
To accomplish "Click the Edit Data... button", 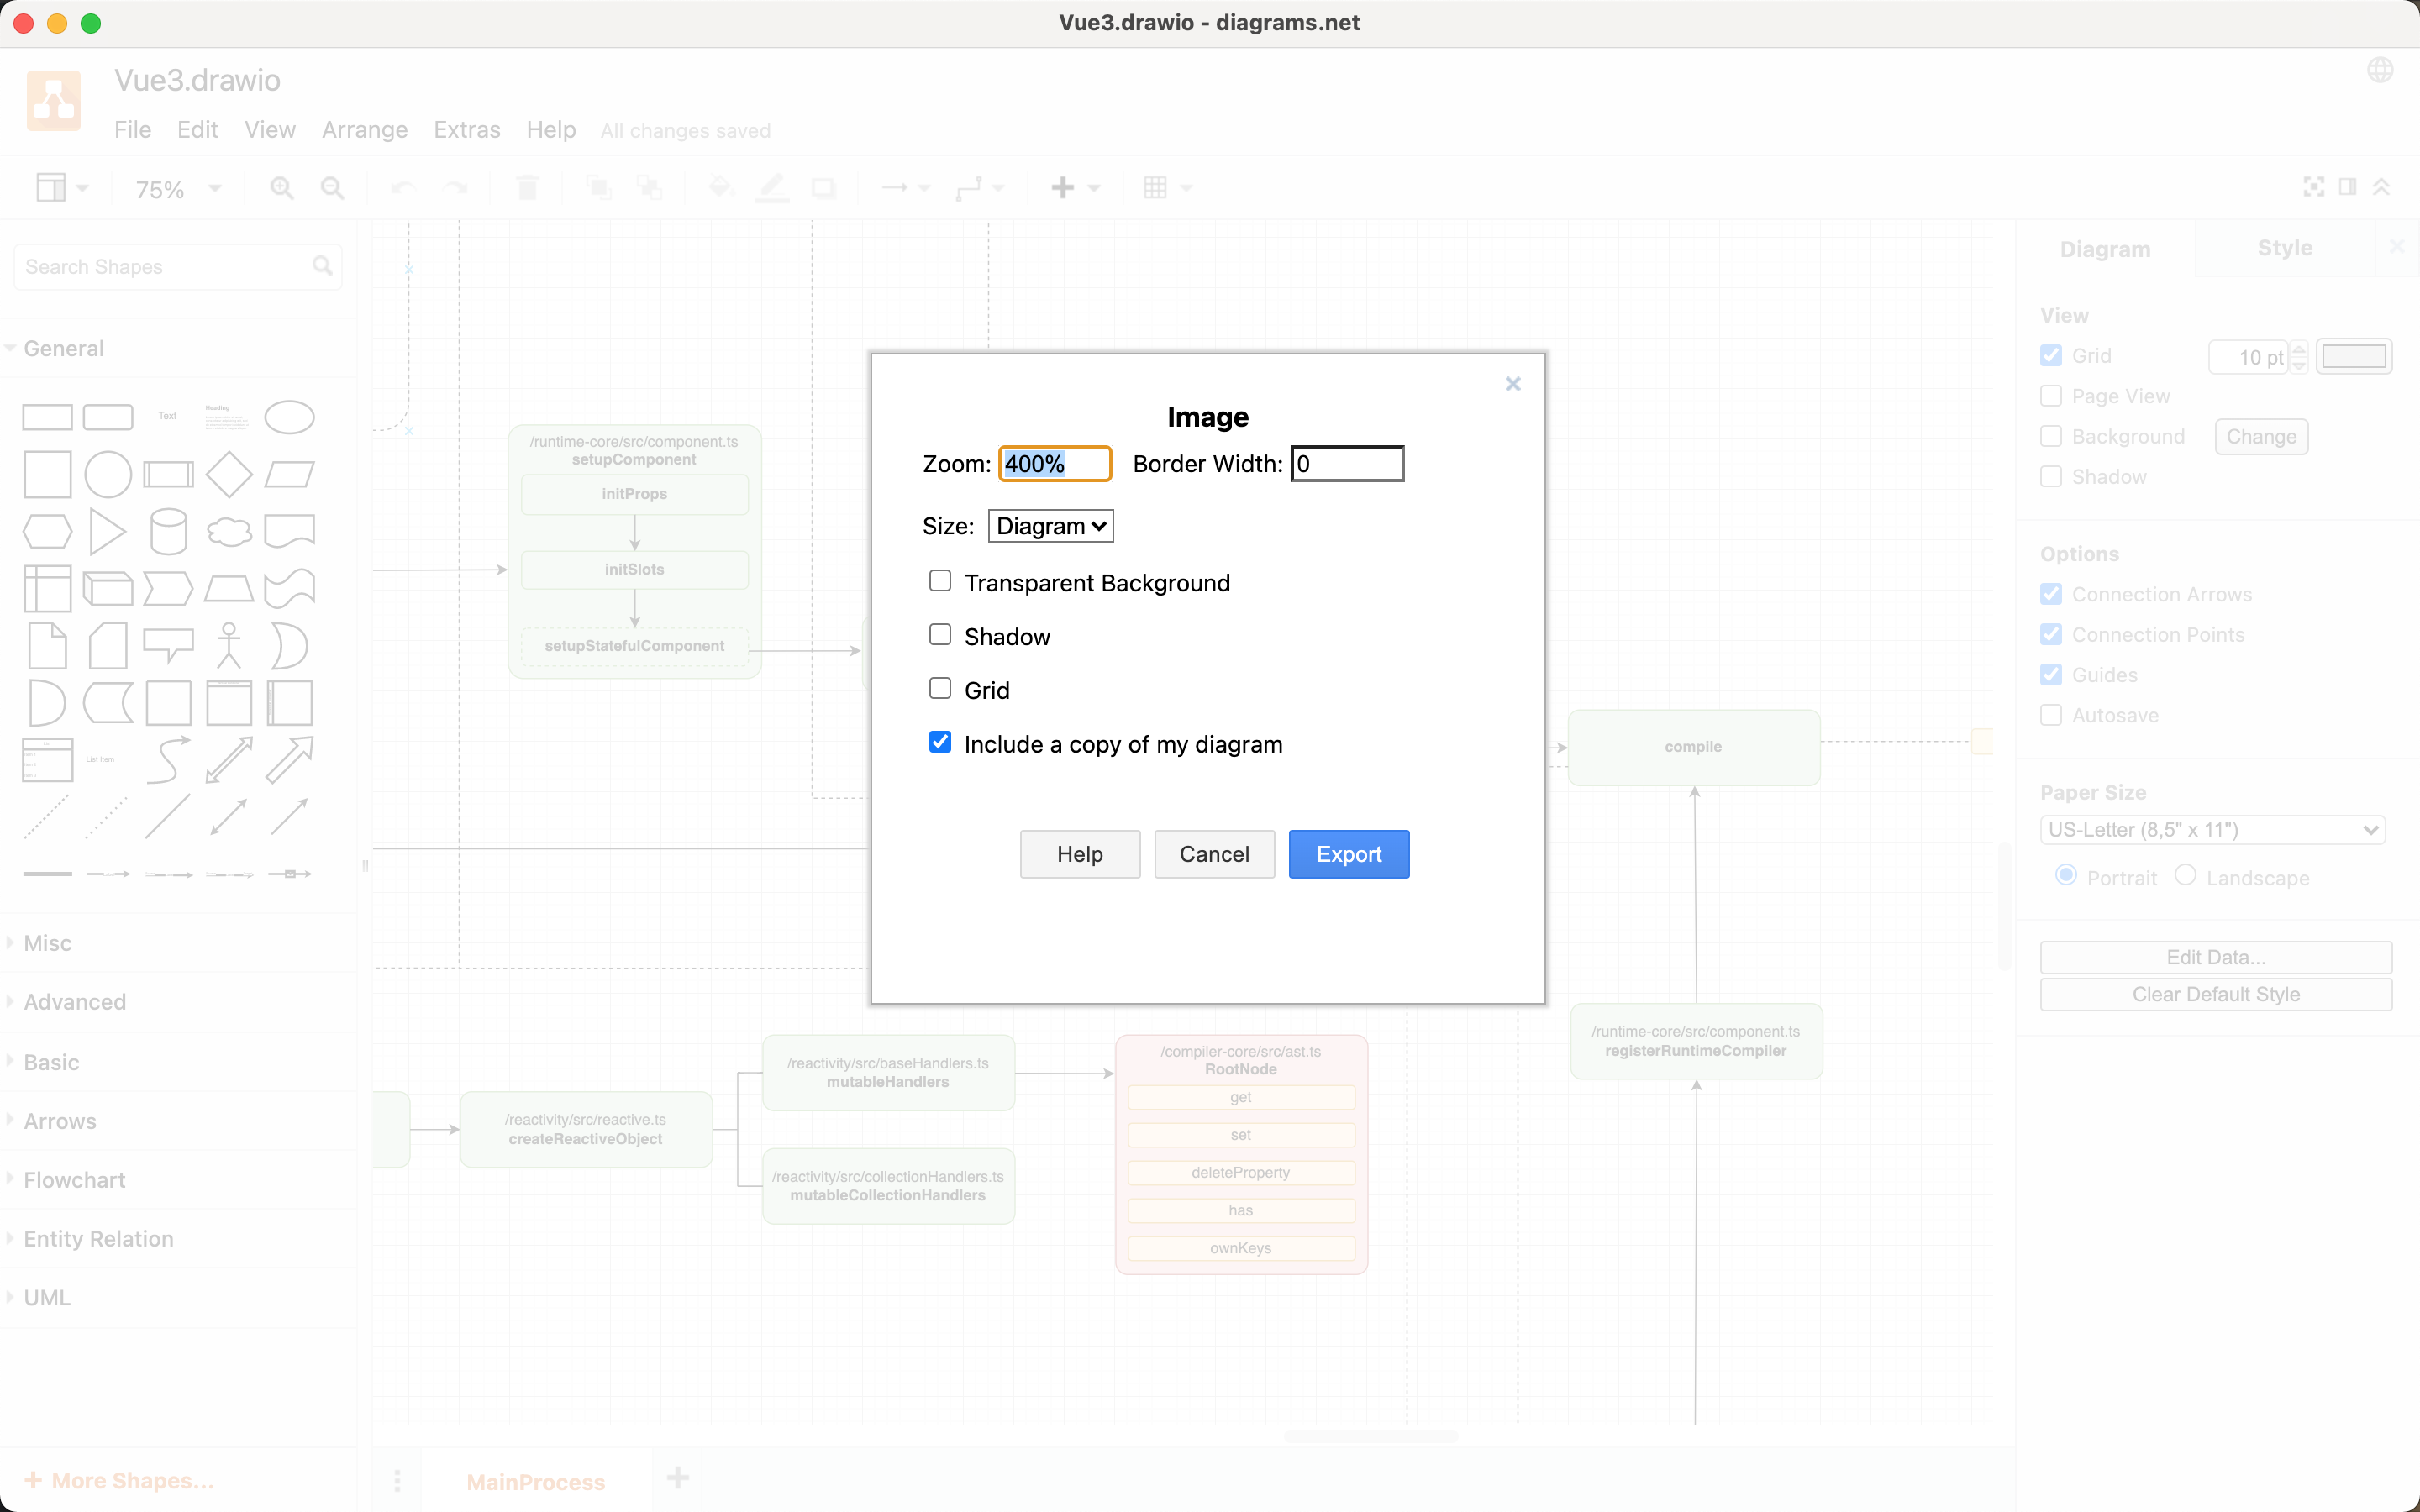I will (x=2216, y=957).
